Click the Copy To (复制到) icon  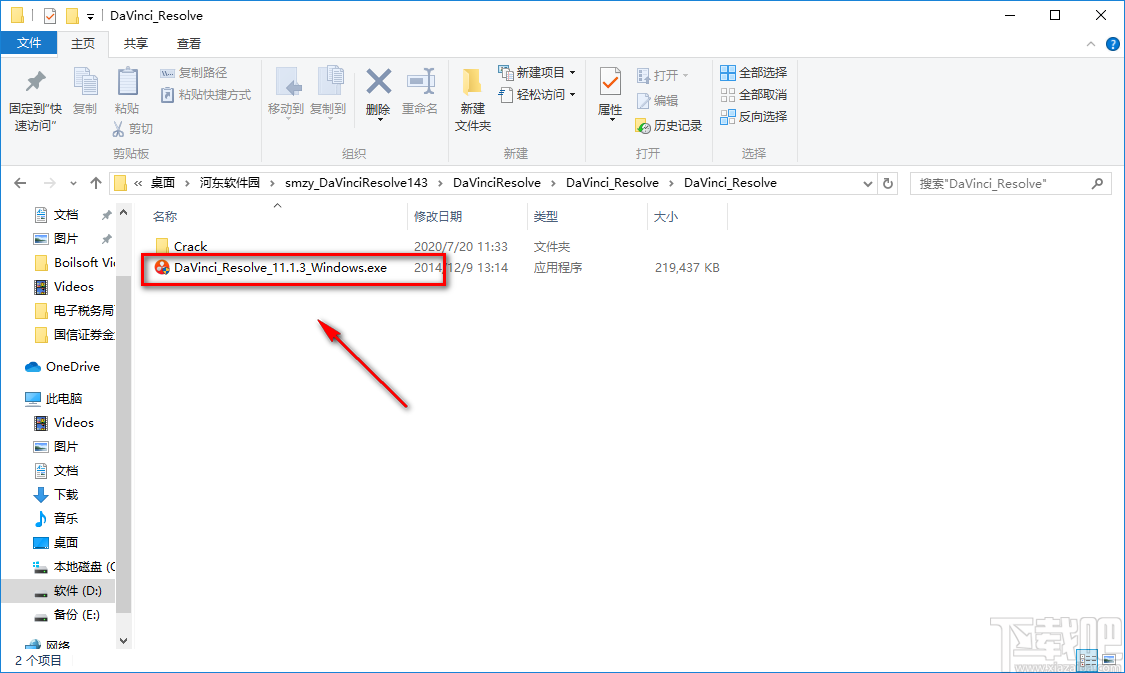coord(329,82)
